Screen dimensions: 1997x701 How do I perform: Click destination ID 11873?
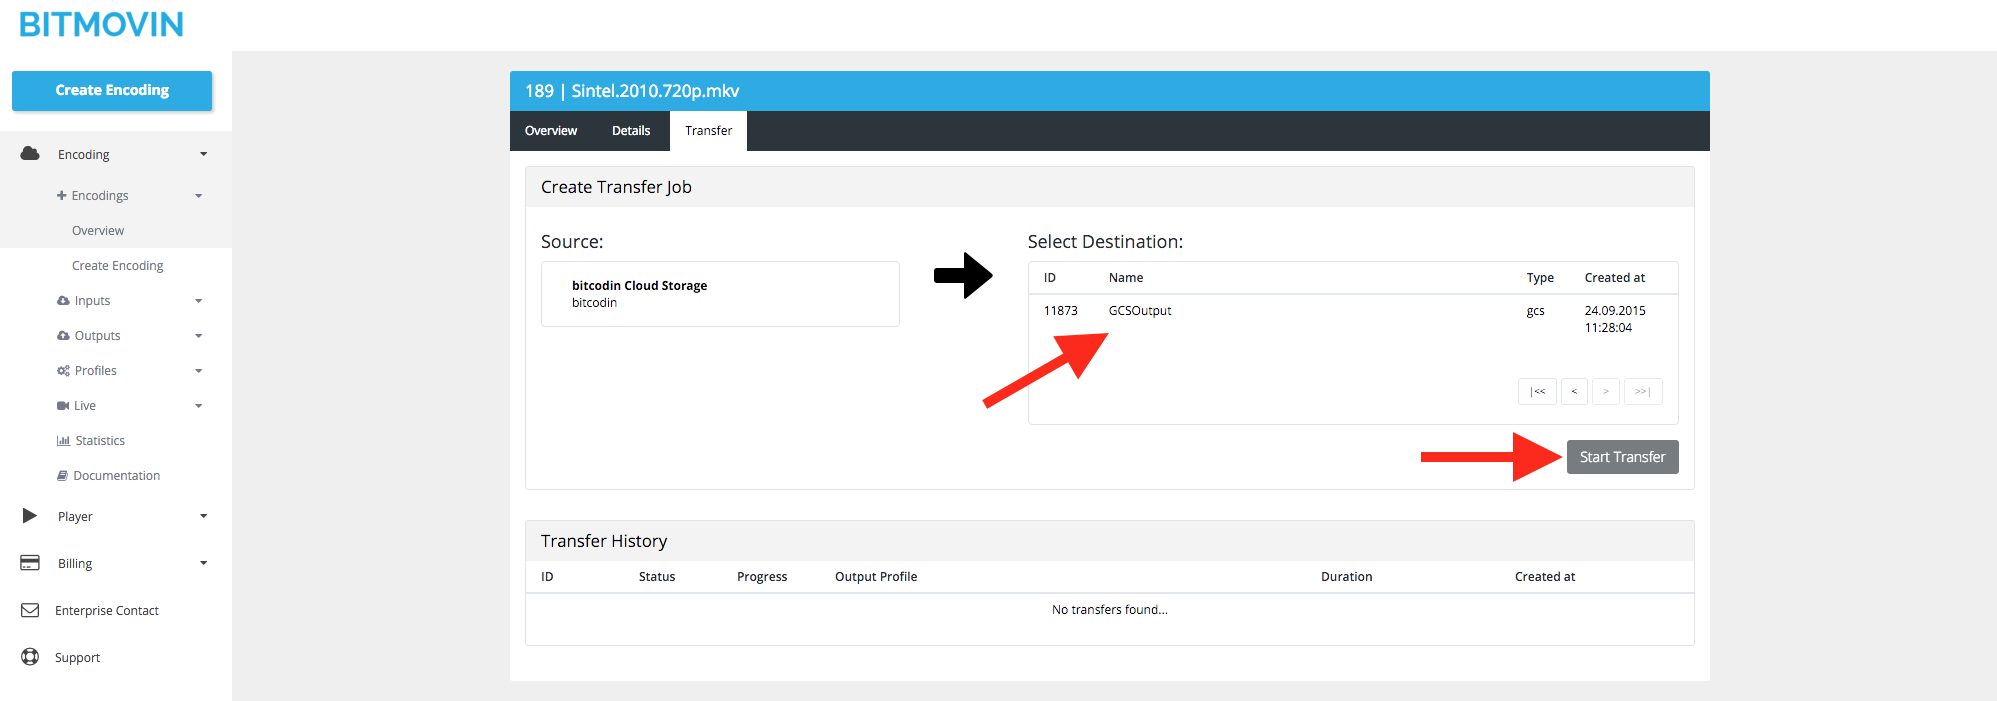pyautogui.click(x=1061, y=311)
